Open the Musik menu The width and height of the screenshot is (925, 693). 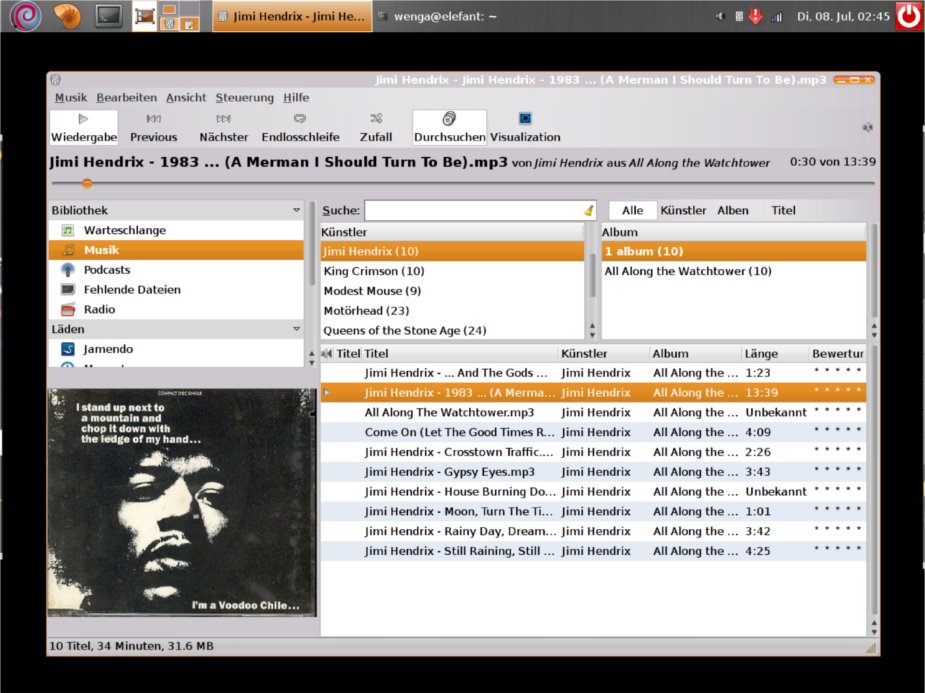click(71, 97)
